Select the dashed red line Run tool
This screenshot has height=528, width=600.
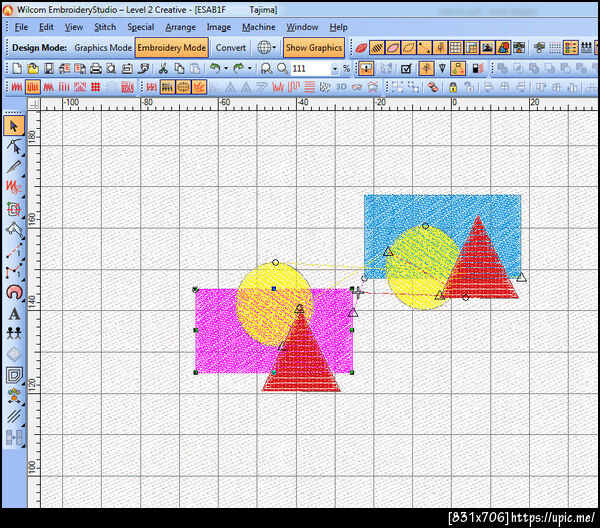click(x=14, y=251)
